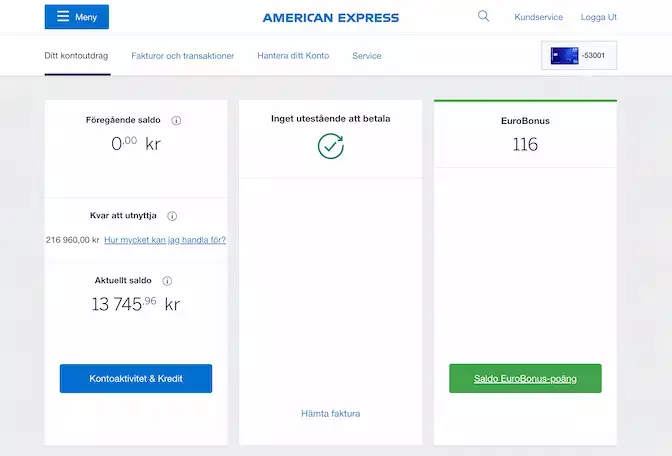Switch to Ditt kontoutdrag tab
Viewport: 672px width, 456px height.
[x=77, y=56]
